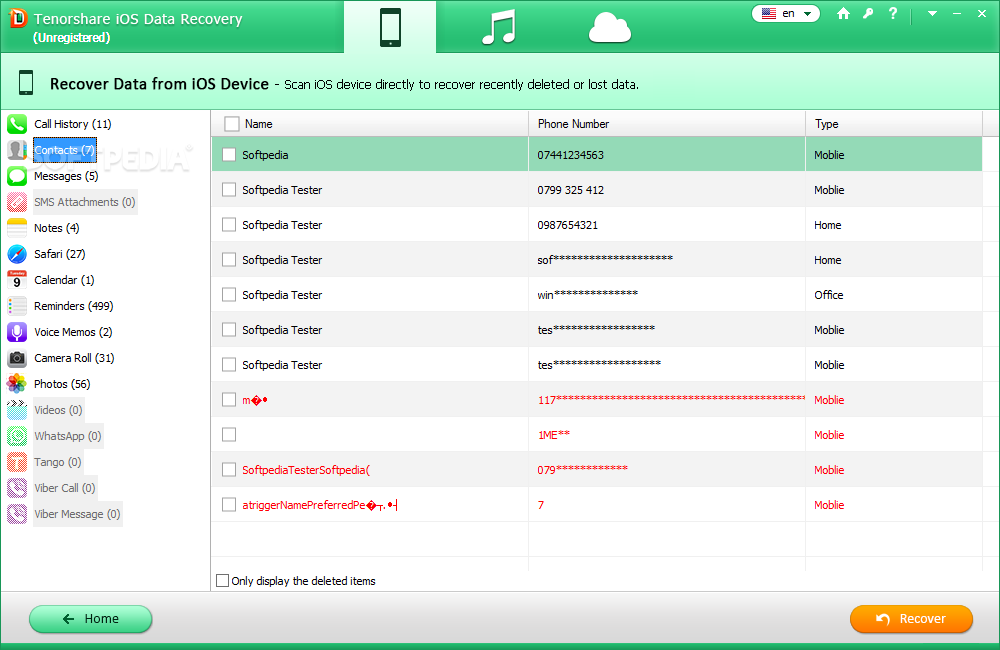Click the Voice Memos microphone icon
The width and height of the screenshot is (1000, 650).
click(x=17, y=332)
